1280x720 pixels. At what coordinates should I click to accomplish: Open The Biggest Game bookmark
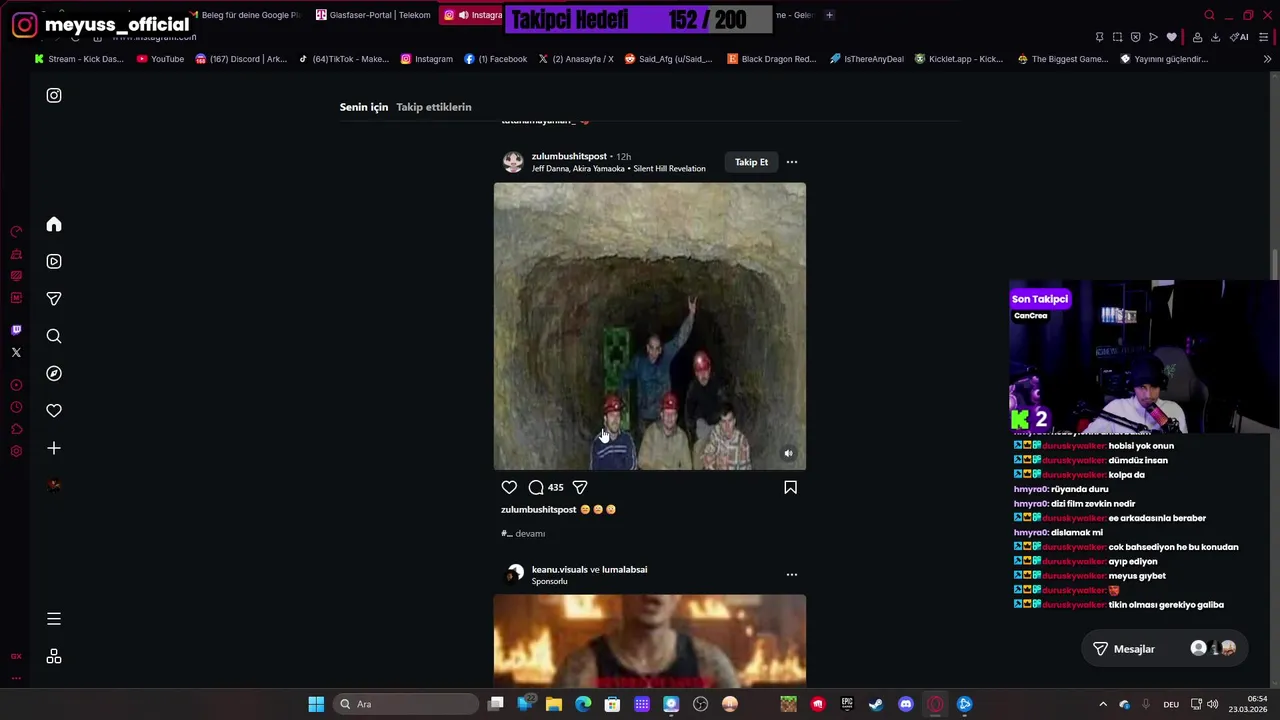pos(1062,59)
